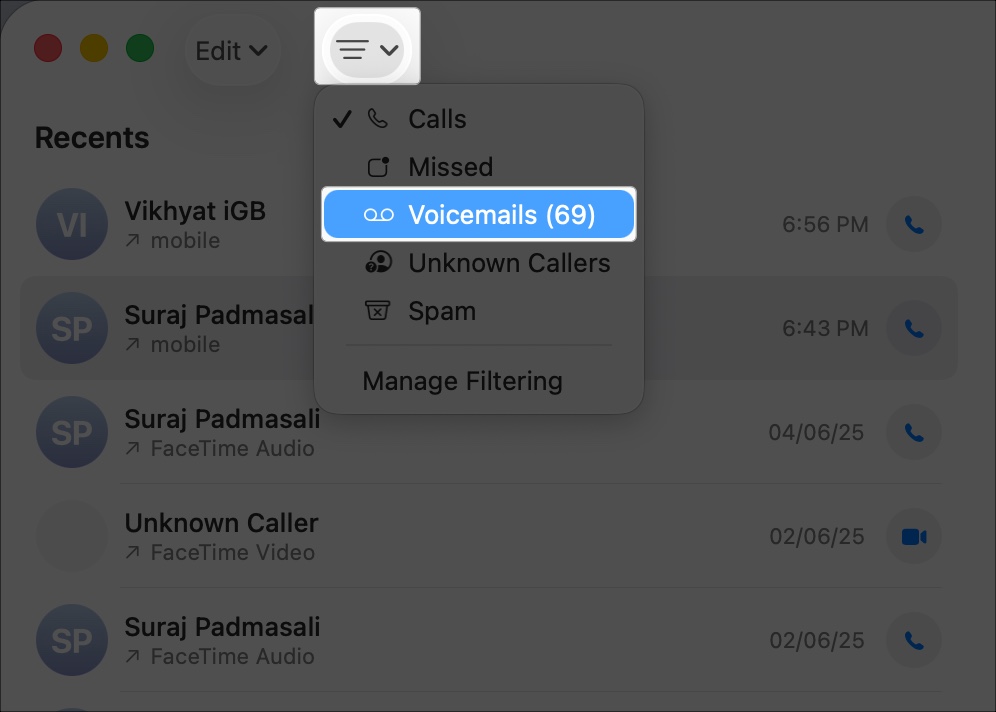Click the missed call icon in the menu

click(x=378, y=166)
